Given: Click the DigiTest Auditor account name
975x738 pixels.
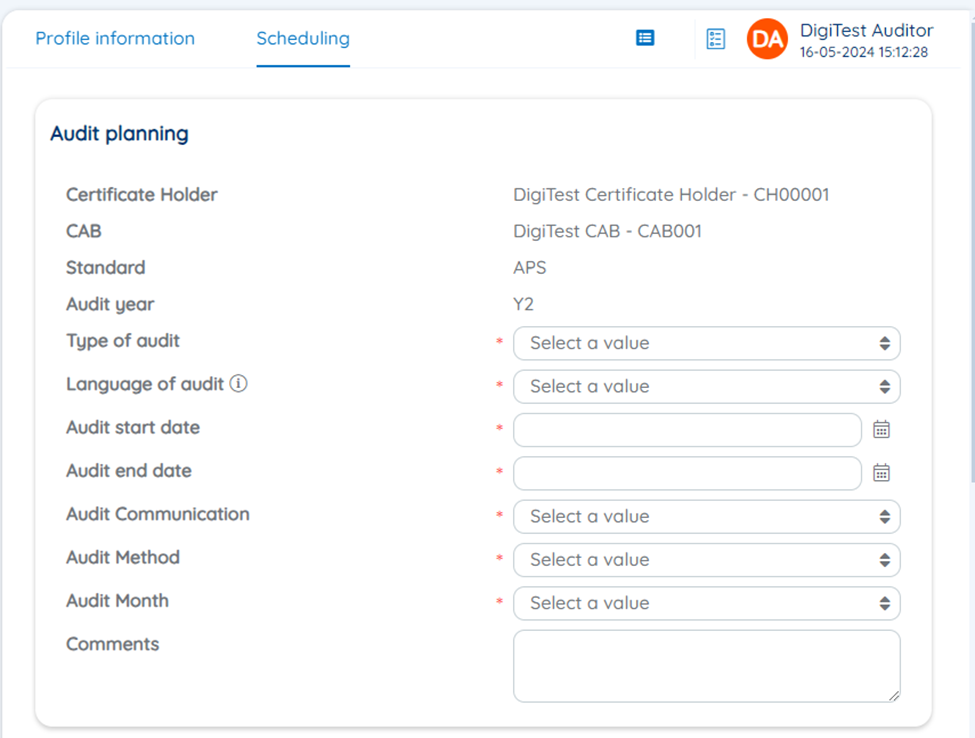Looking at the screenshot, I should coord(866,30).
